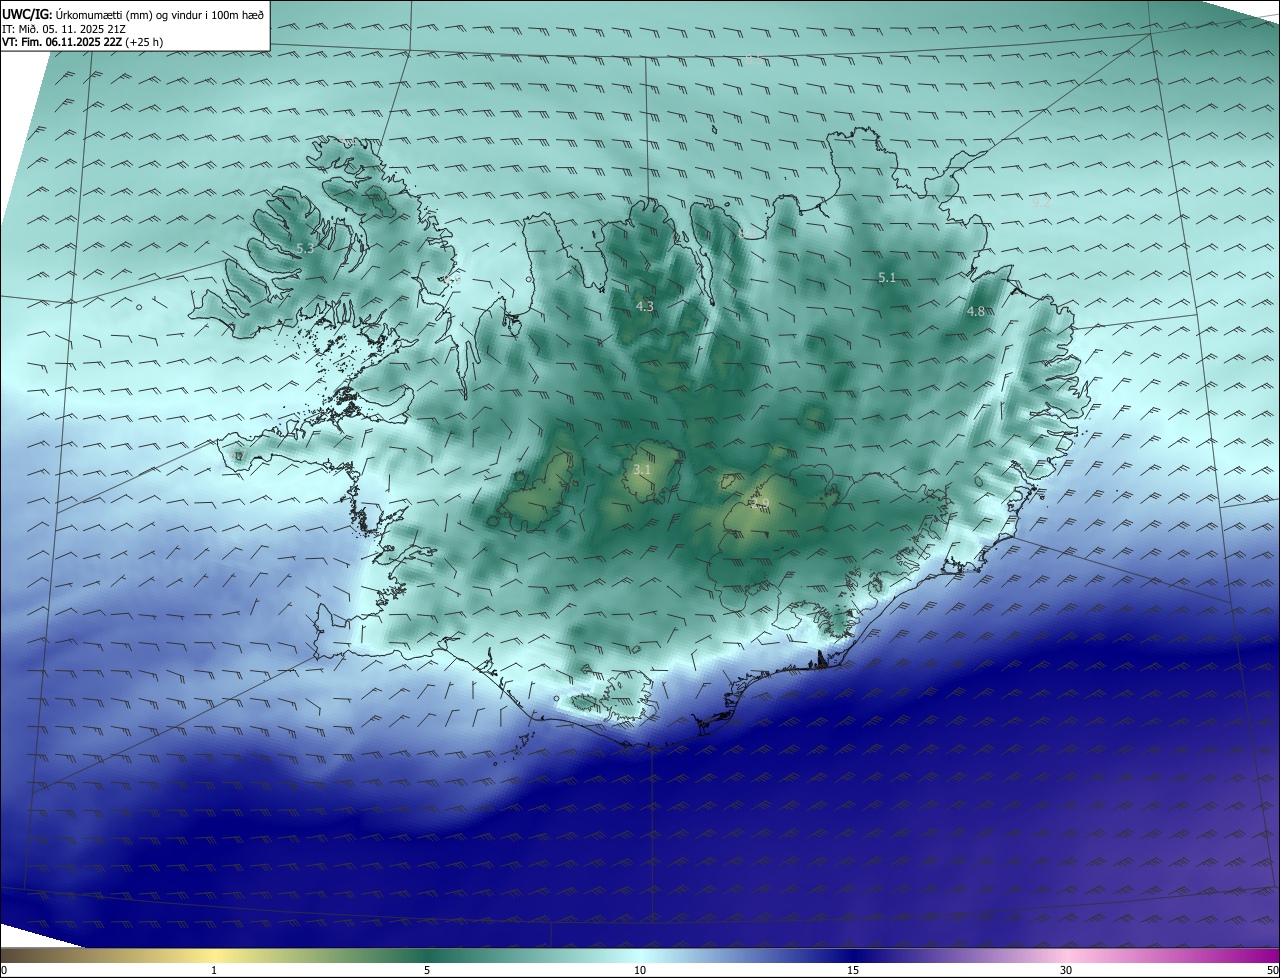Select the initial time line 'IT: Mið. 05. 11. 2025 21Z'

[64, 29]
